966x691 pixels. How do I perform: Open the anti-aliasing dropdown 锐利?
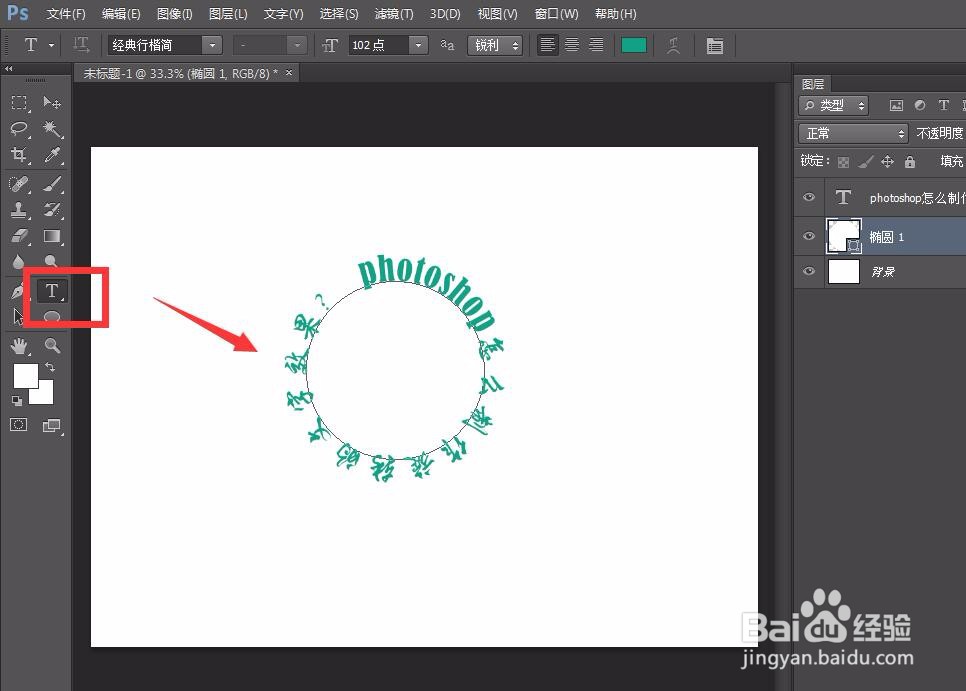pyautogui.click(x=495, y=45)
